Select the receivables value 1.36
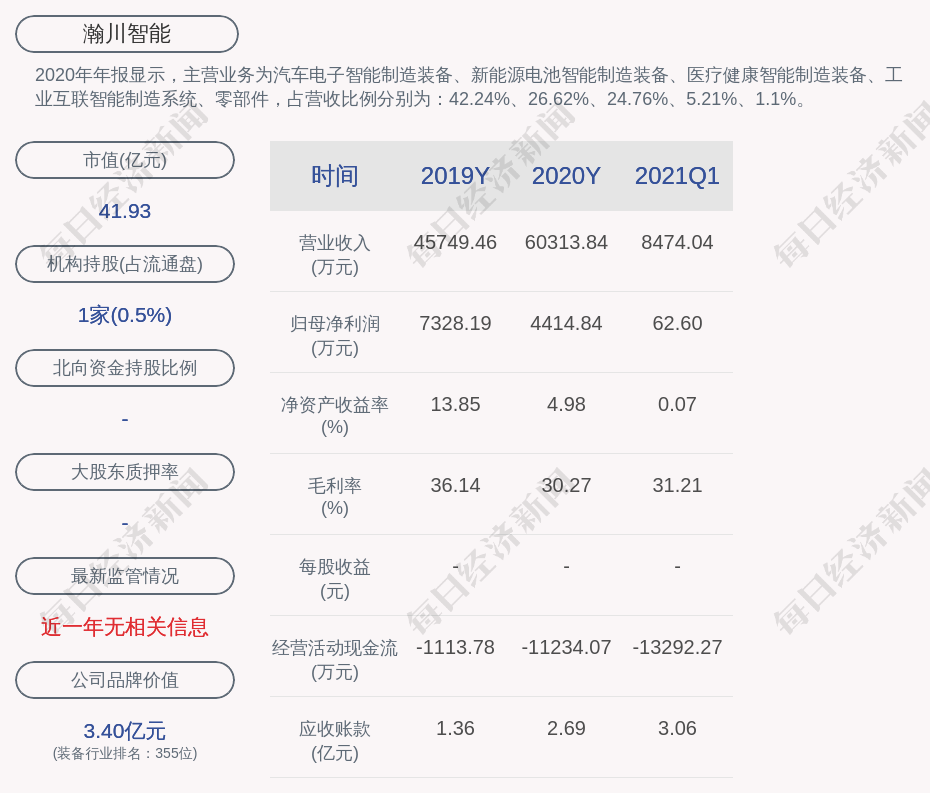This screenshot has height=793, width=930. (x=455, y=728)
